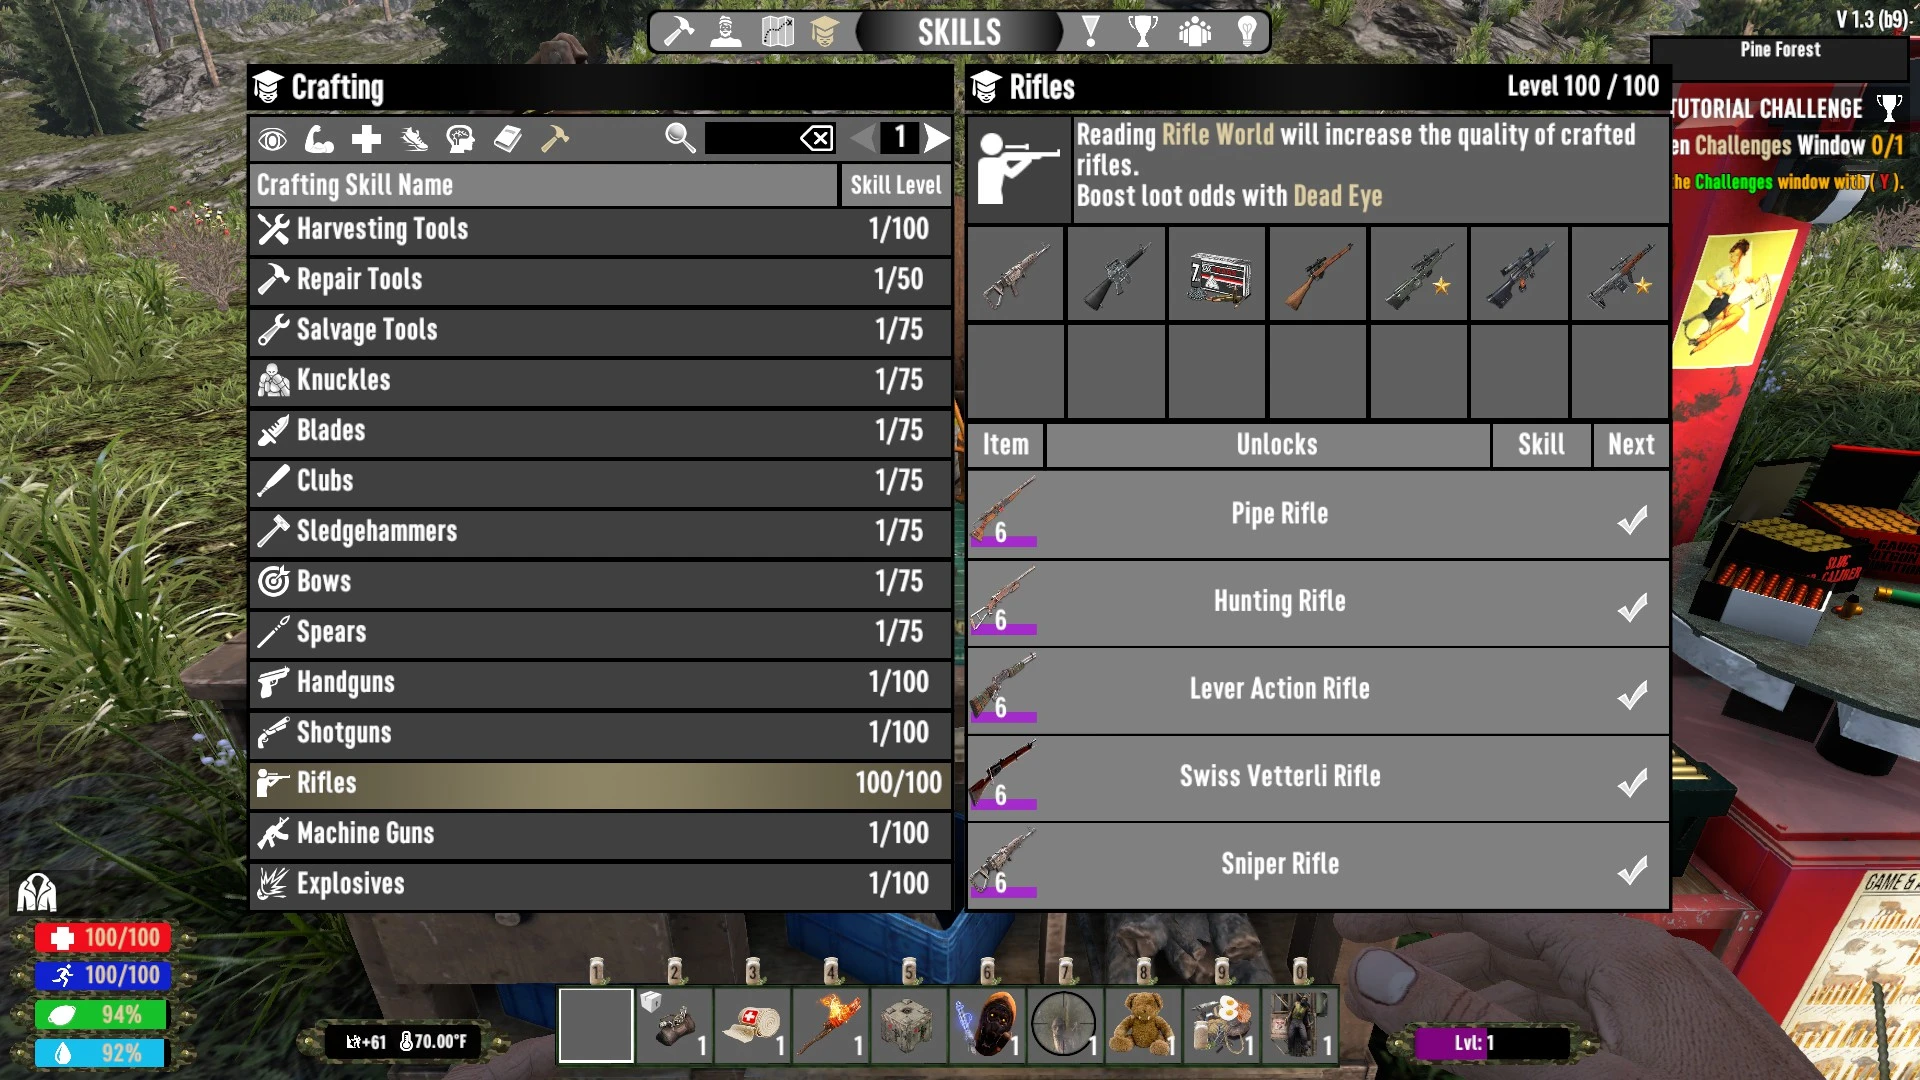Show all skills with eye filter

(272, 139)
